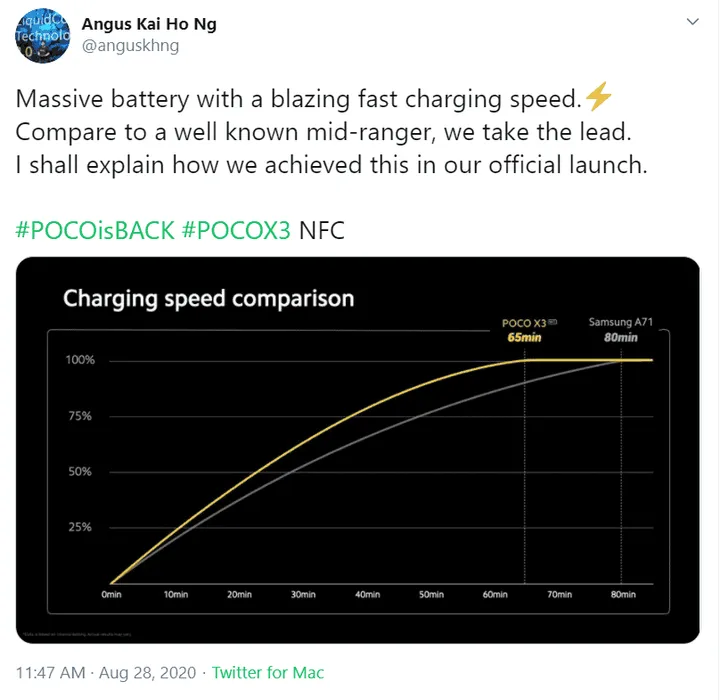Viewport: 720px width, 700px height.
Task: Open the tweet options chevron menu
Action: click(x=693, y=22)
